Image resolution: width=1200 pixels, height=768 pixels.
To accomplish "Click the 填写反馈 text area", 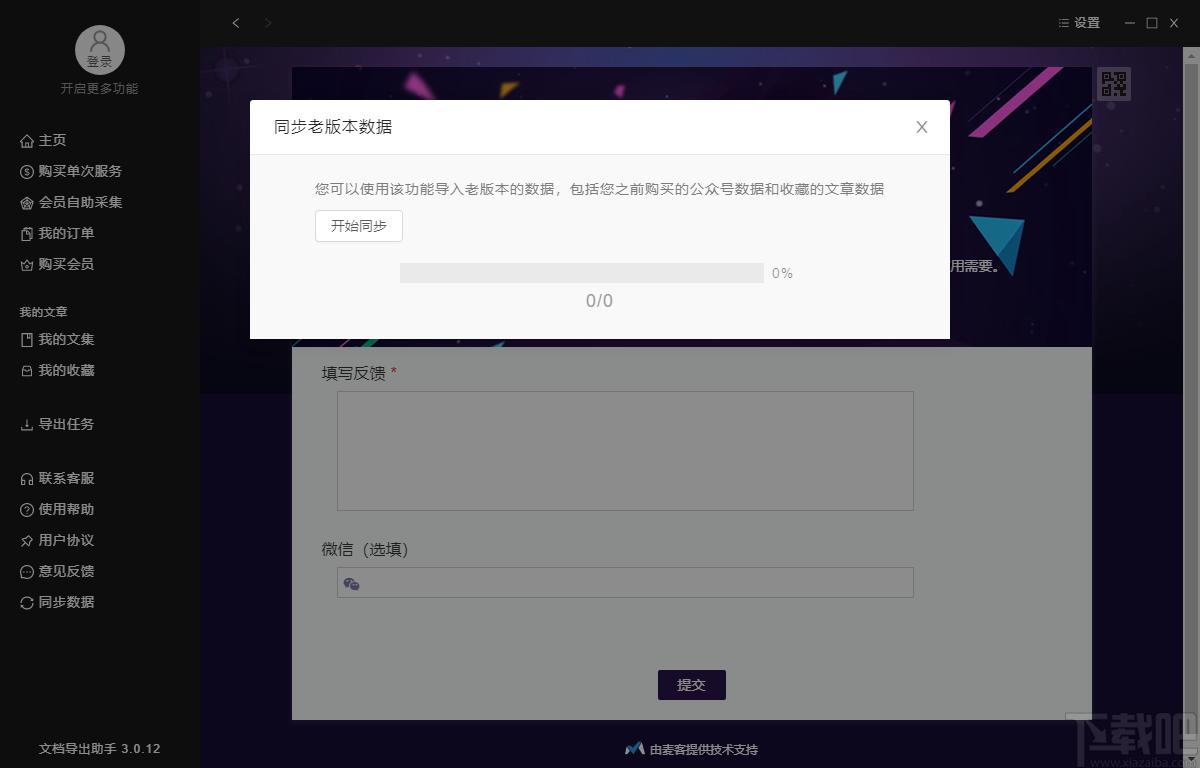I will [625, 451].
